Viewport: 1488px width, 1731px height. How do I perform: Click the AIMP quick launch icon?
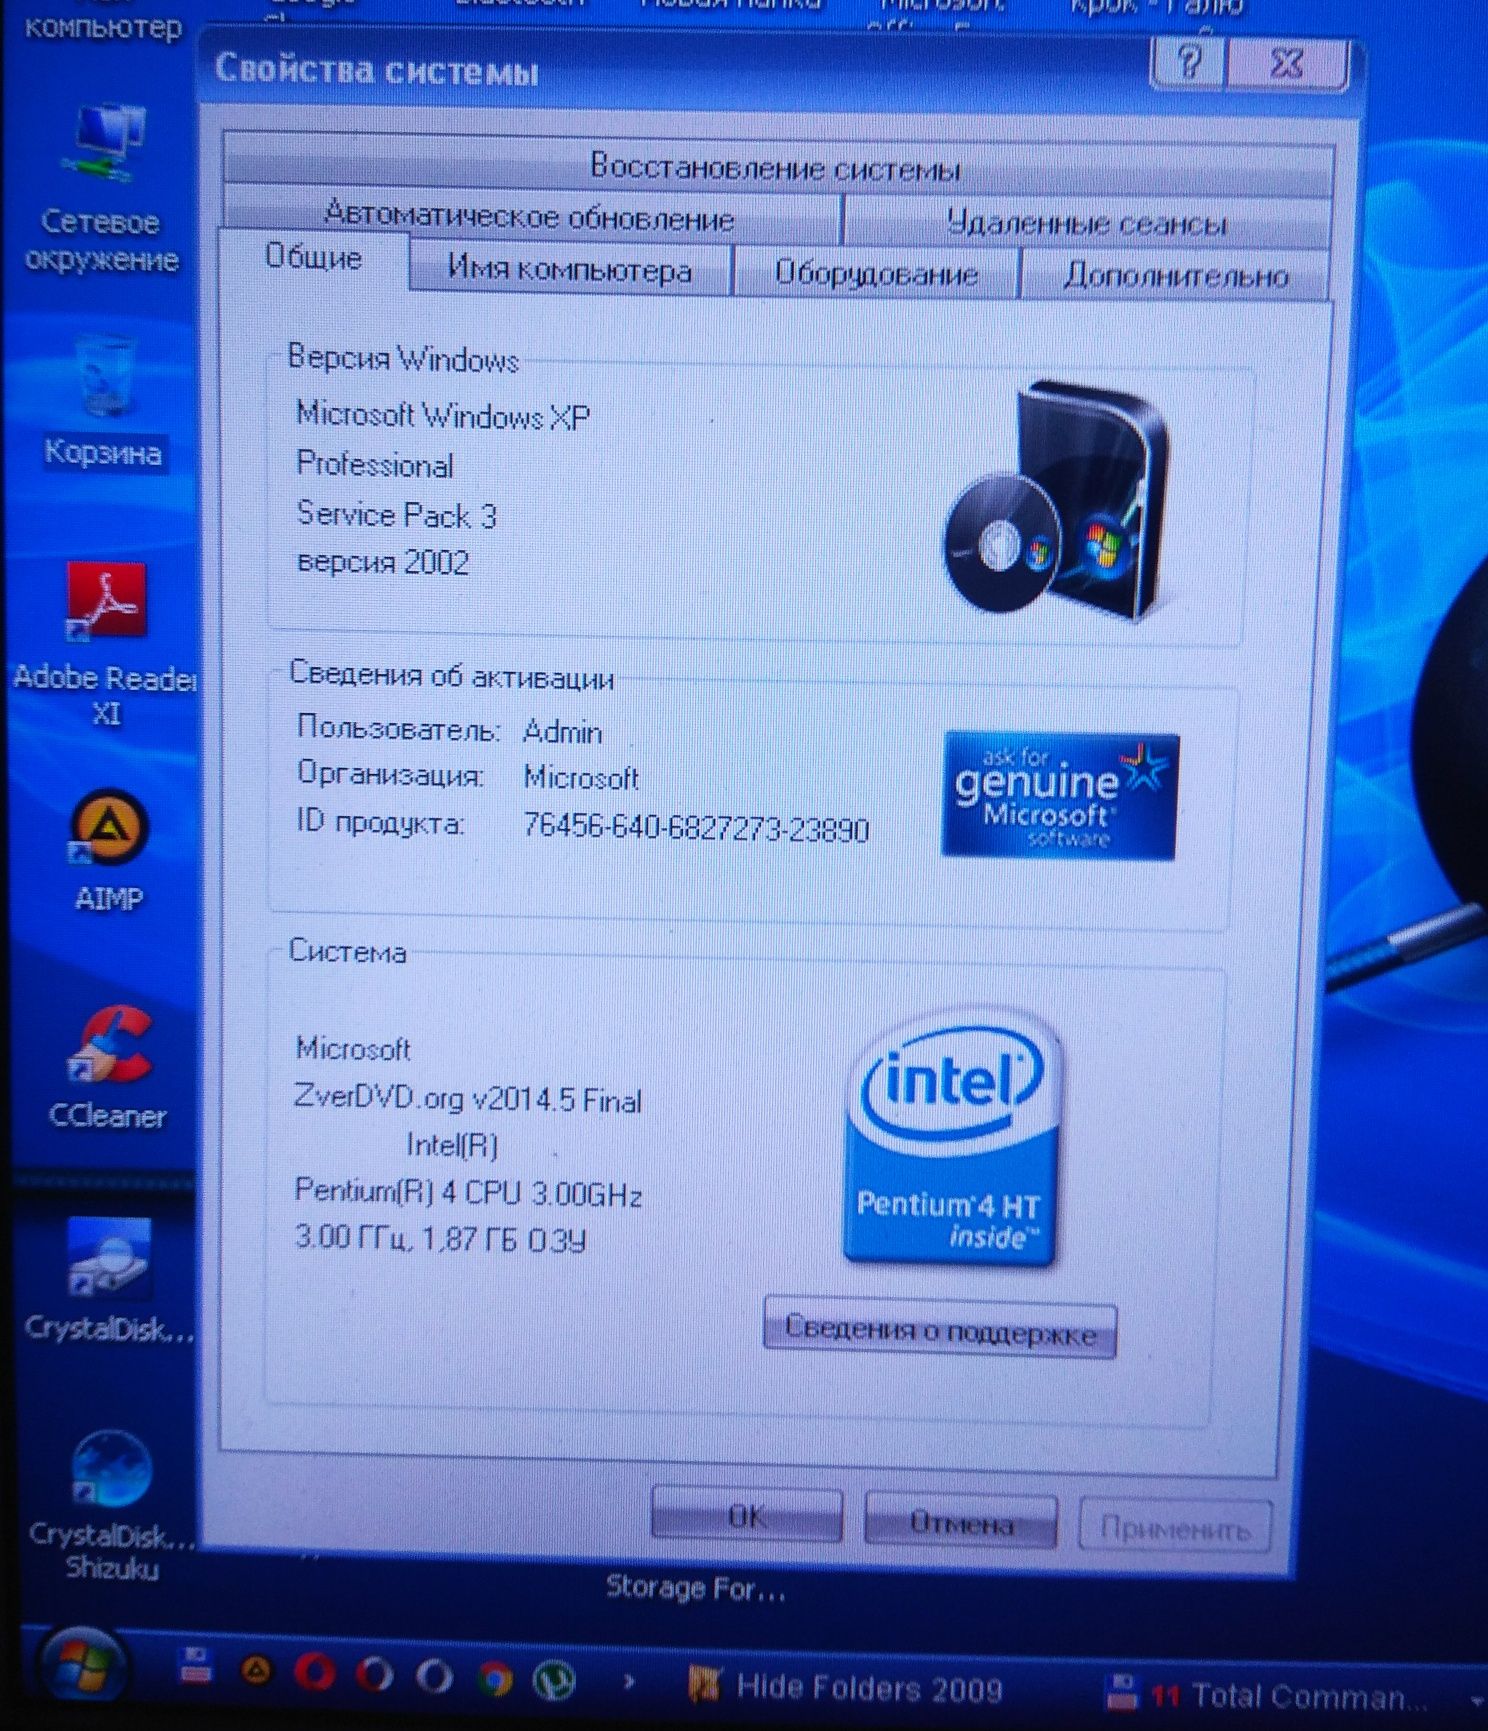coord(256,1670)
